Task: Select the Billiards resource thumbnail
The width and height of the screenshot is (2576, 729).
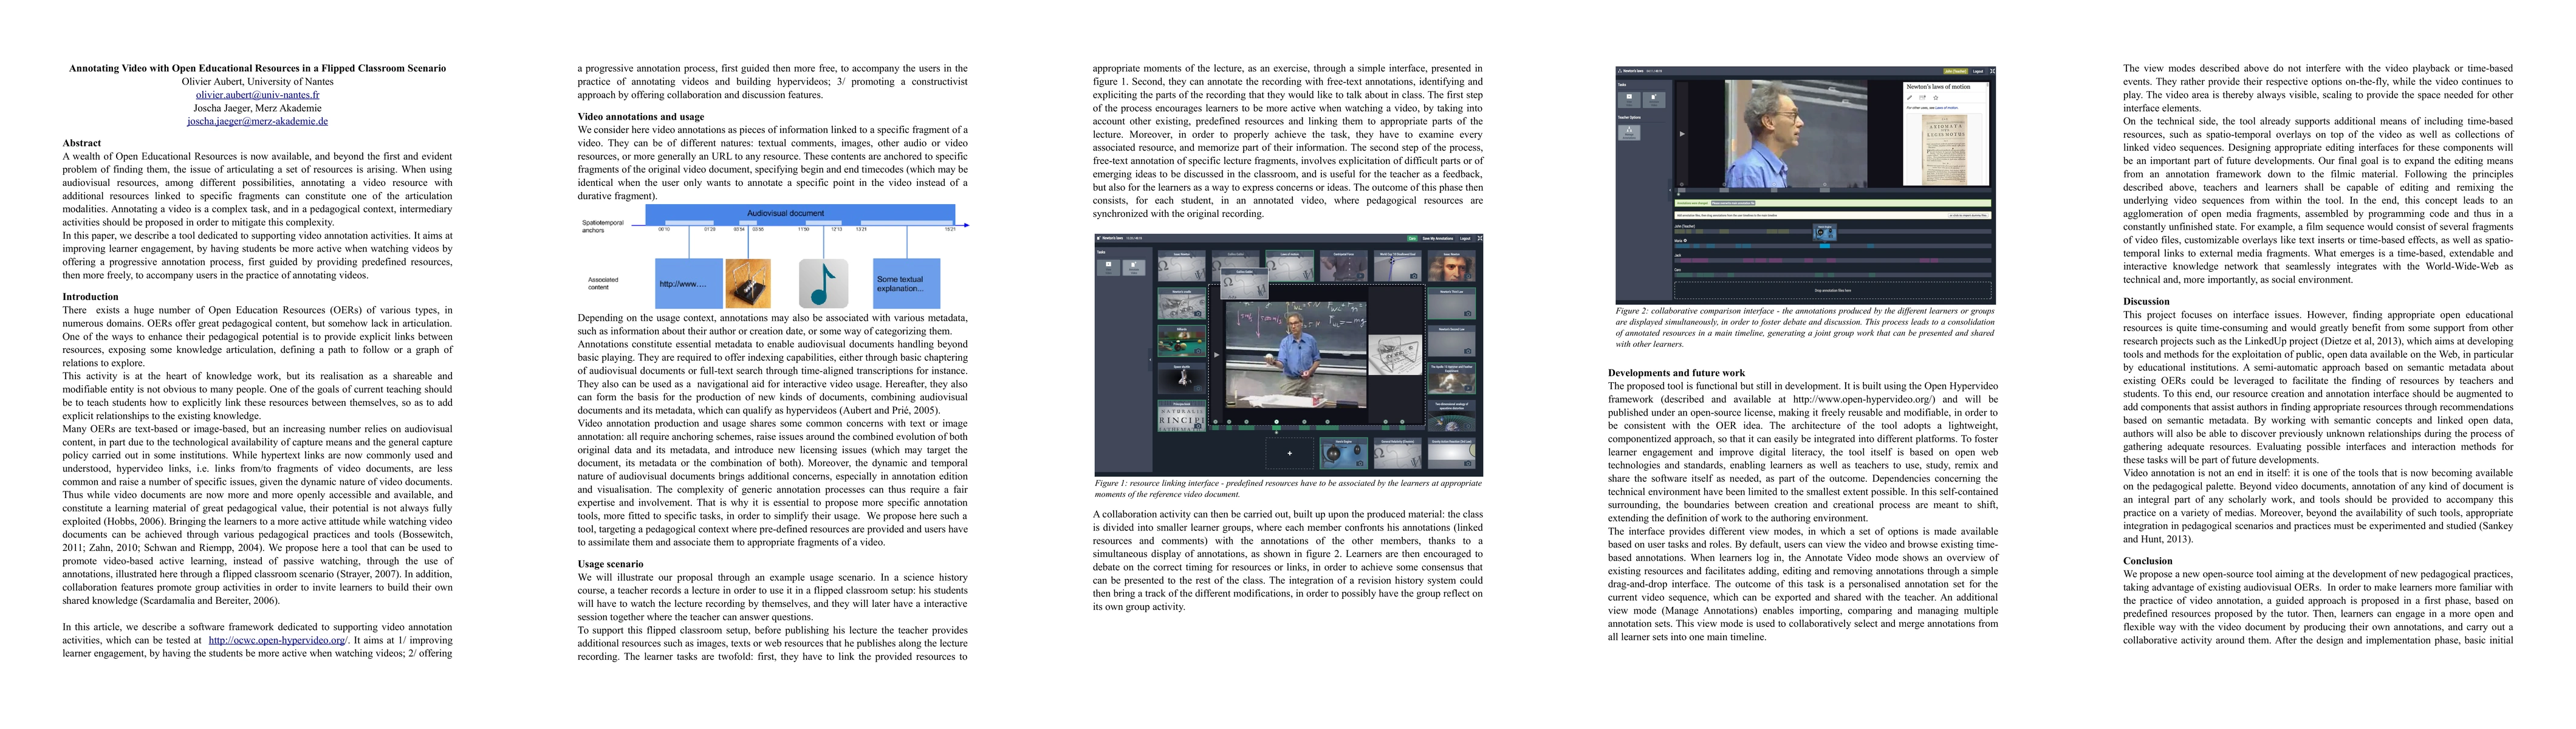Action: (x=1182, y=342)
